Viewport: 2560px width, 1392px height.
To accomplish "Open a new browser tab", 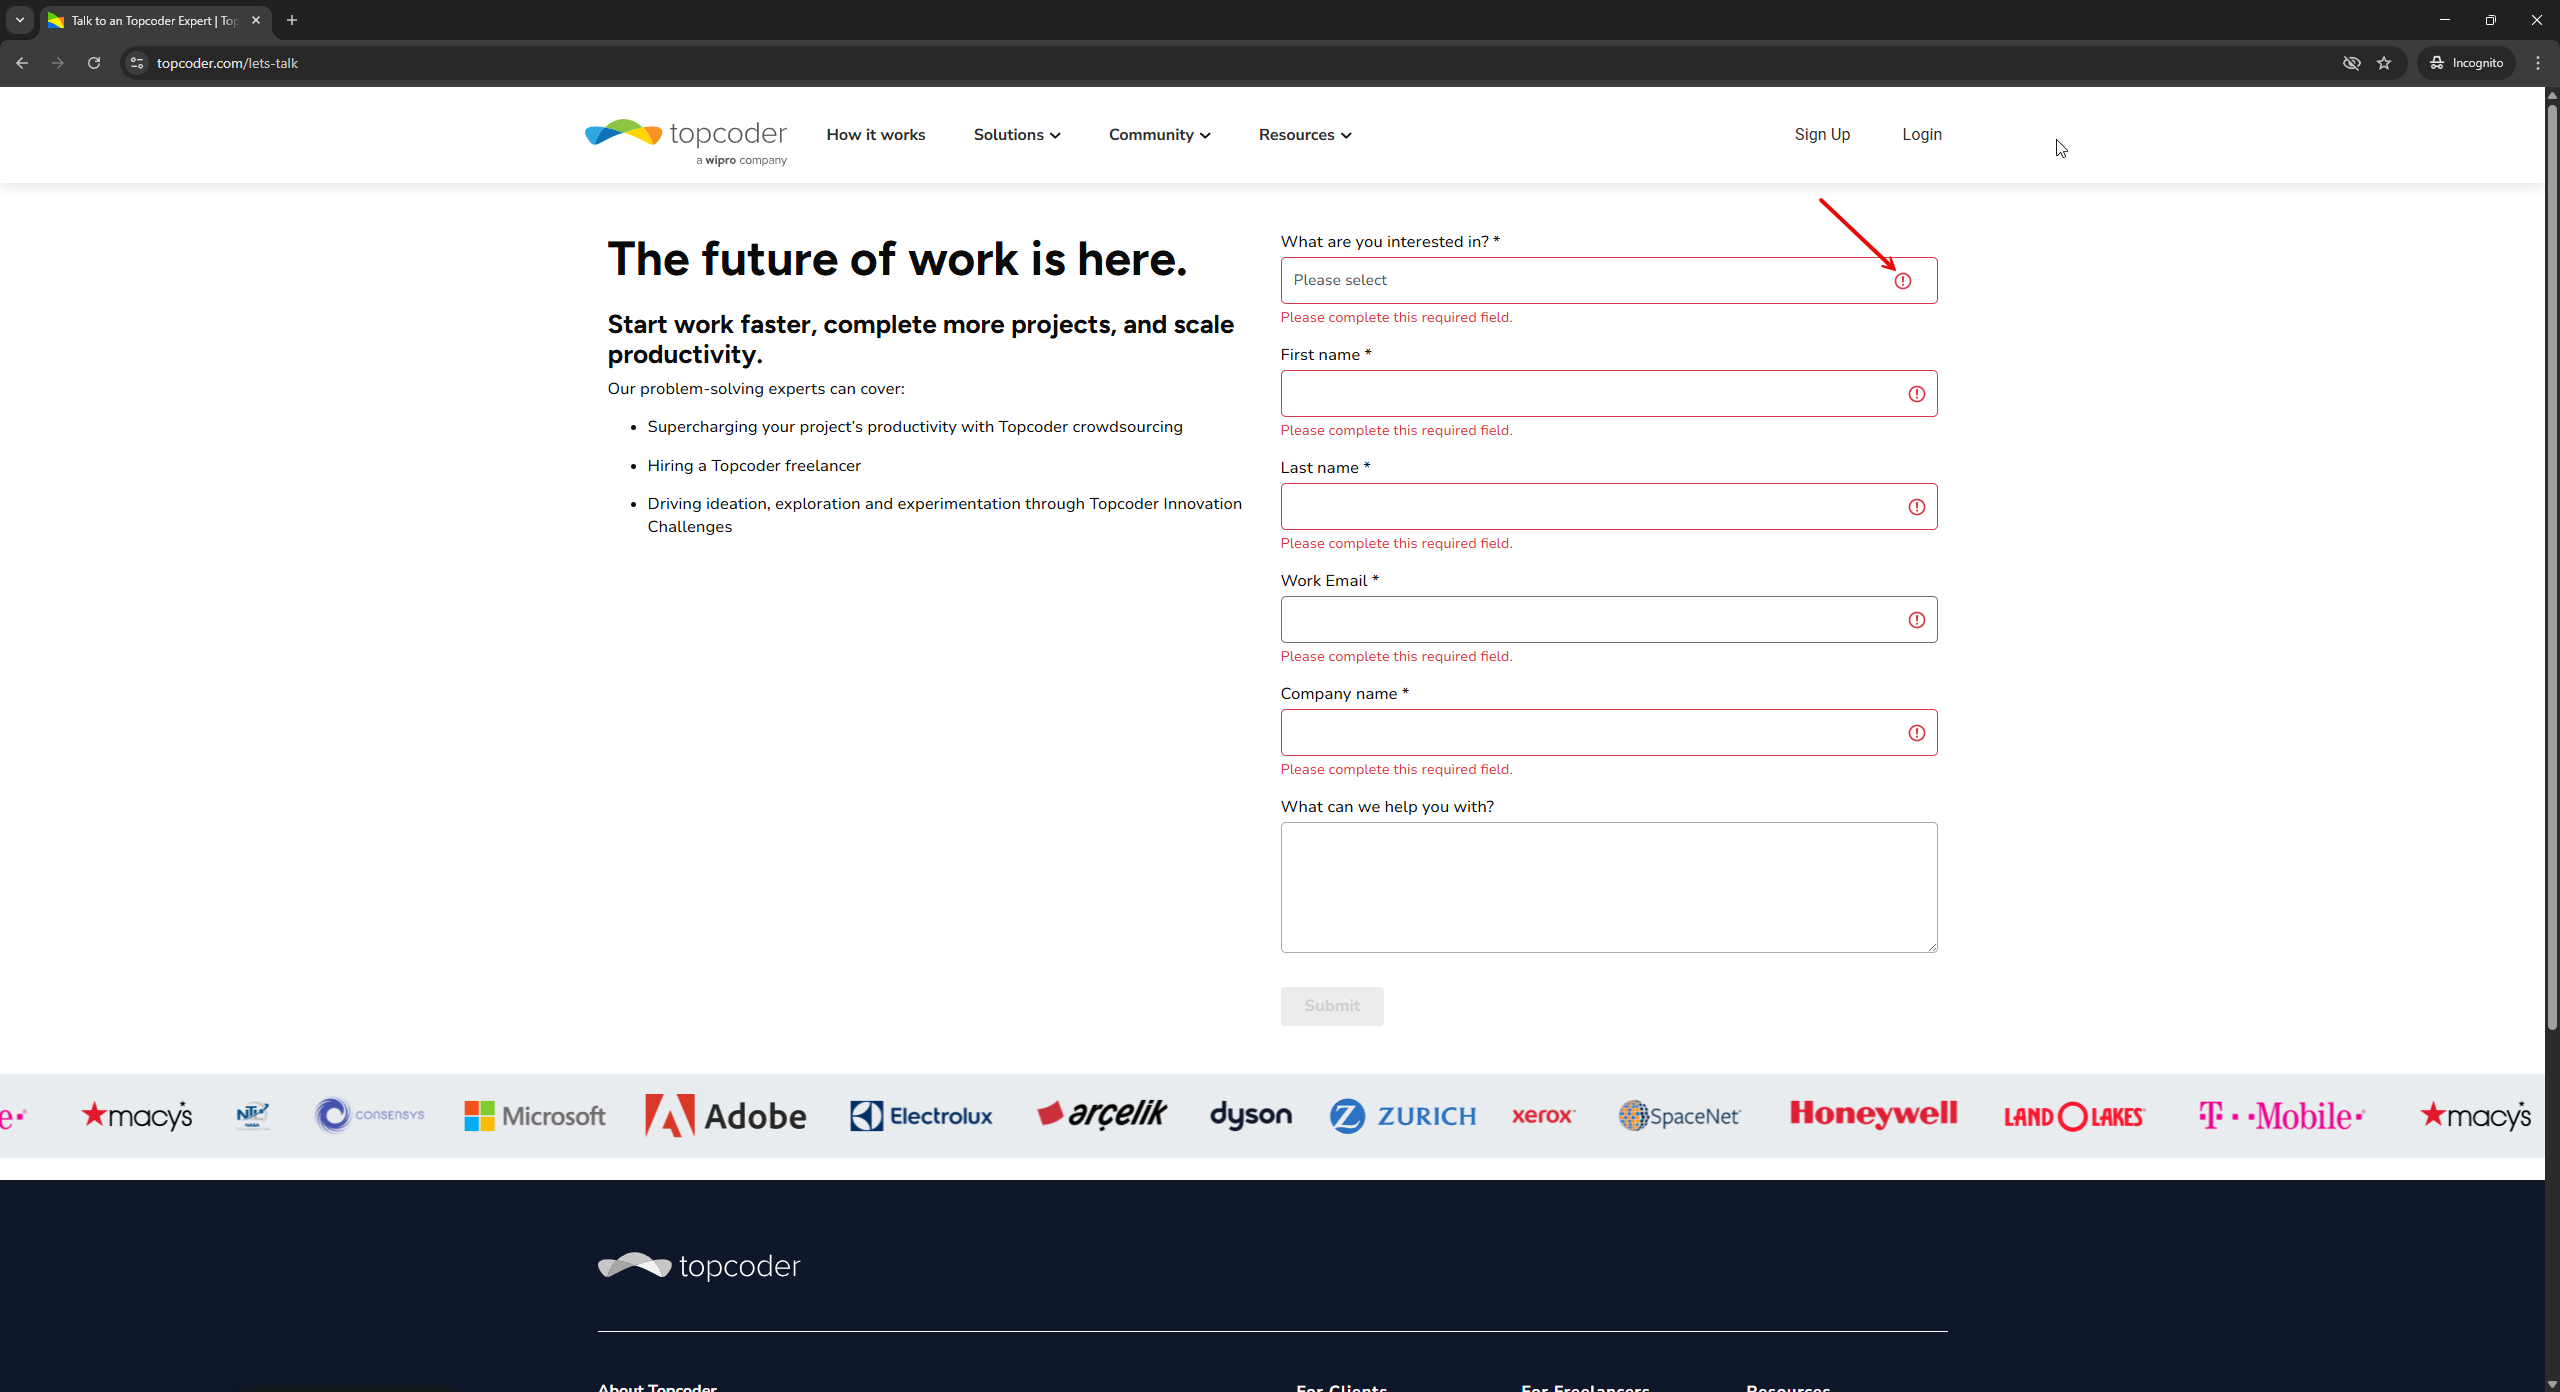I will pos(292,20).
